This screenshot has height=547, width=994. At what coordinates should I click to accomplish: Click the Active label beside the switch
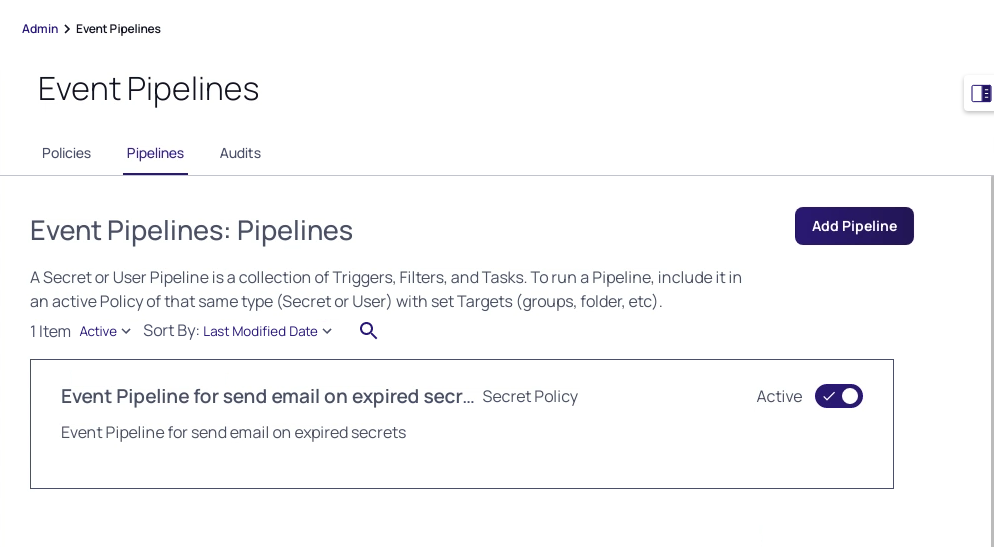tap(779, 397)
